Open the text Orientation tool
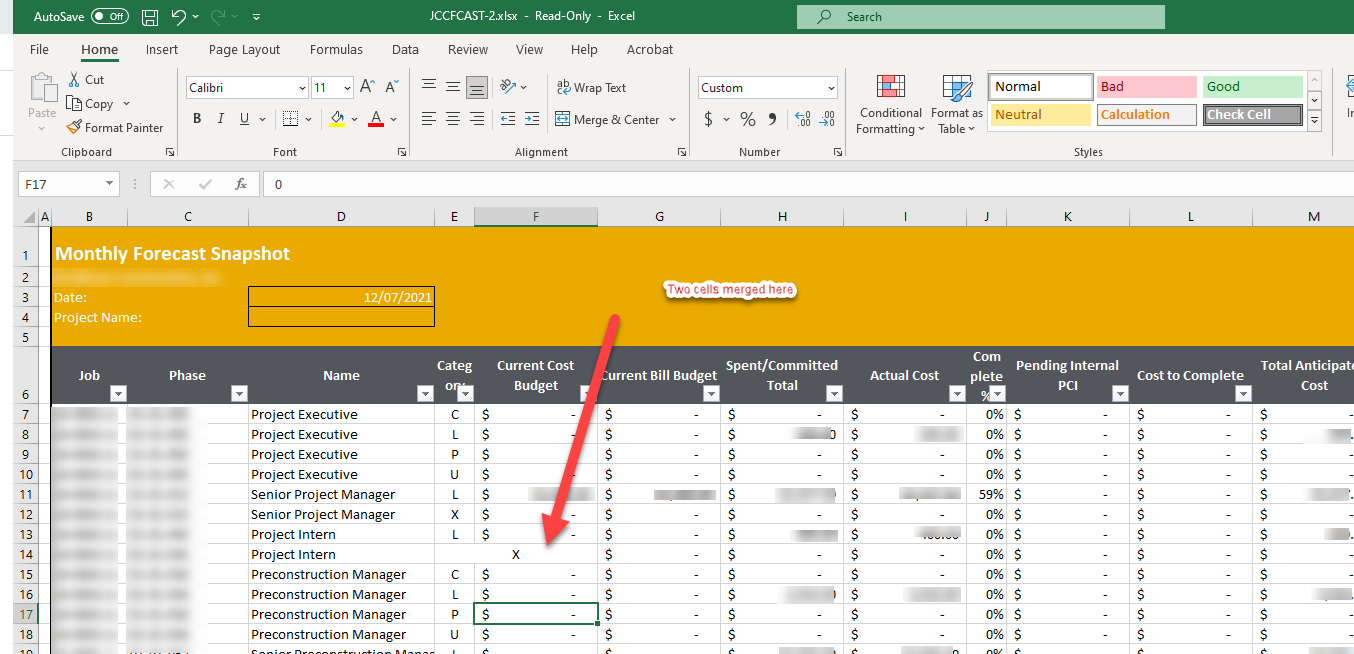 point(508,87)
